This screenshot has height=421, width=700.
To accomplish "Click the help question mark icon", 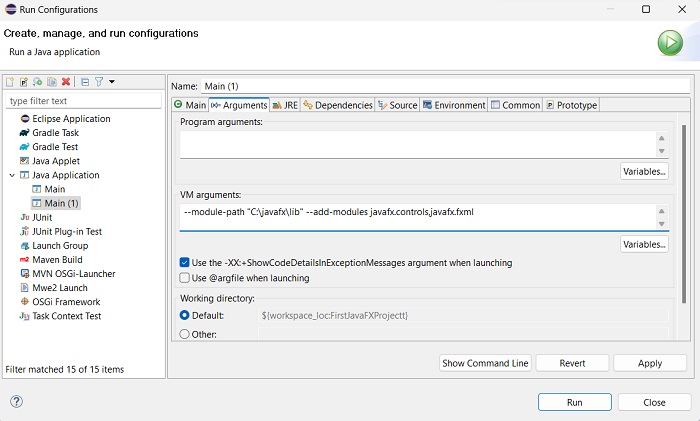I will coord(16,402).
